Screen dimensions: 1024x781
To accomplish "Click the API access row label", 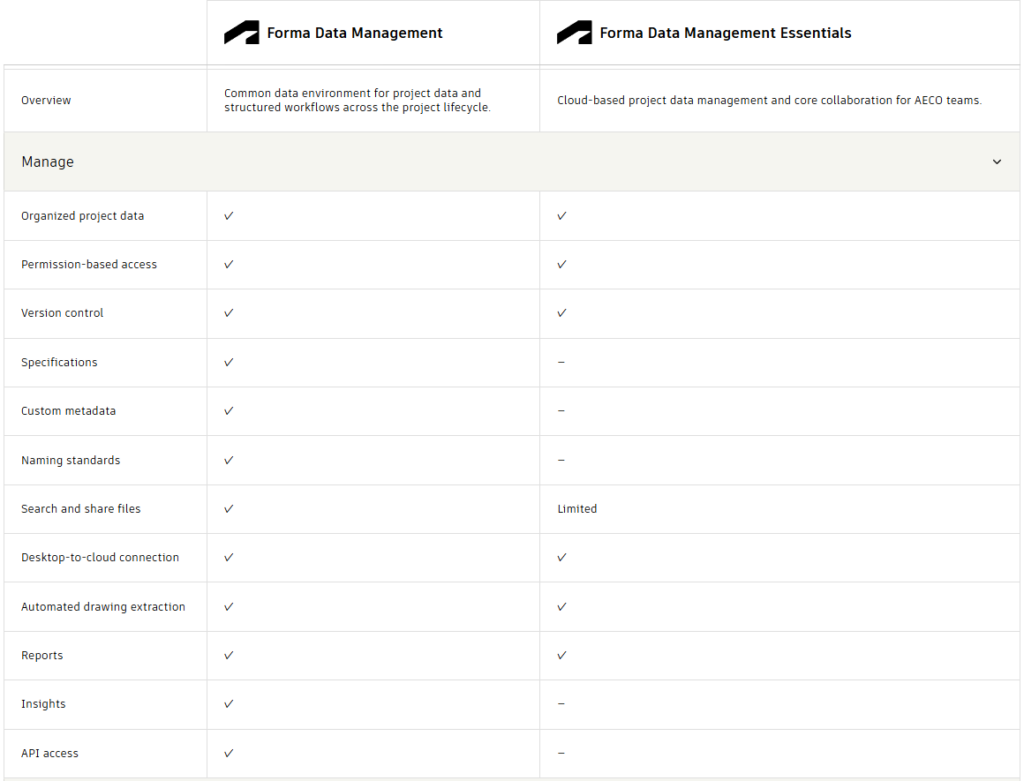I will tap(50, 754).
